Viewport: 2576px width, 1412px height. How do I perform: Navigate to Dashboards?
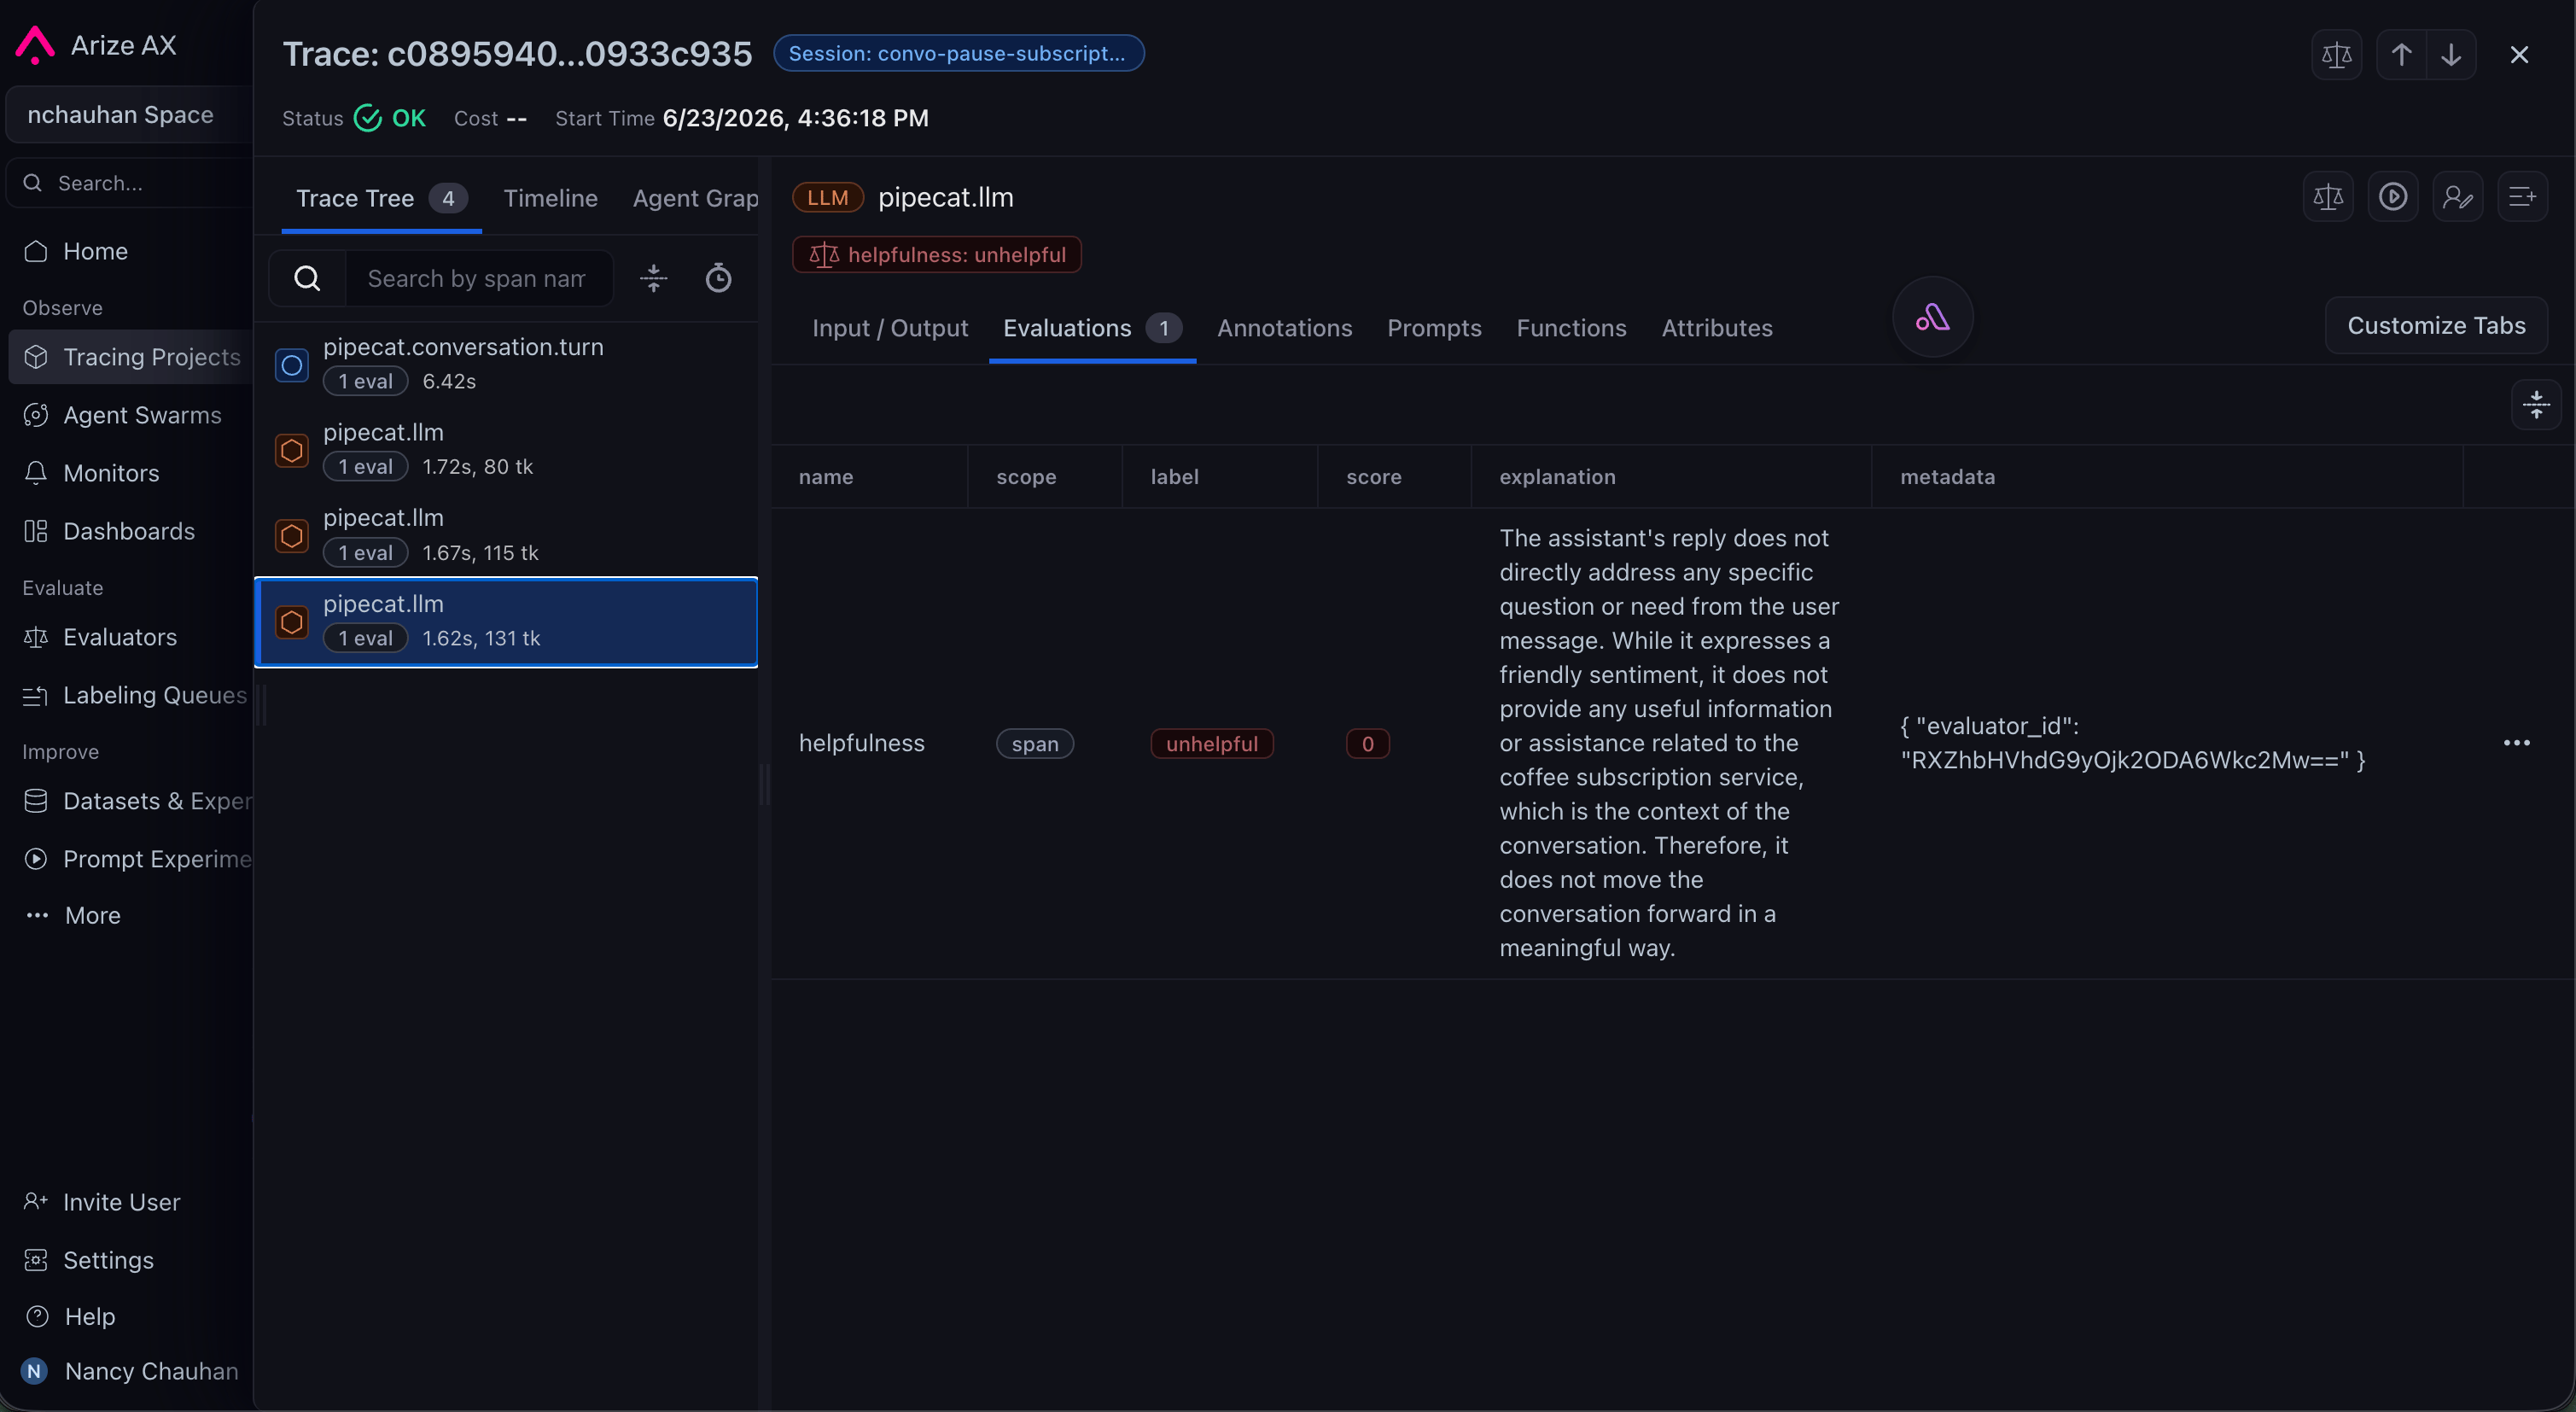click(x=127, y=531)
